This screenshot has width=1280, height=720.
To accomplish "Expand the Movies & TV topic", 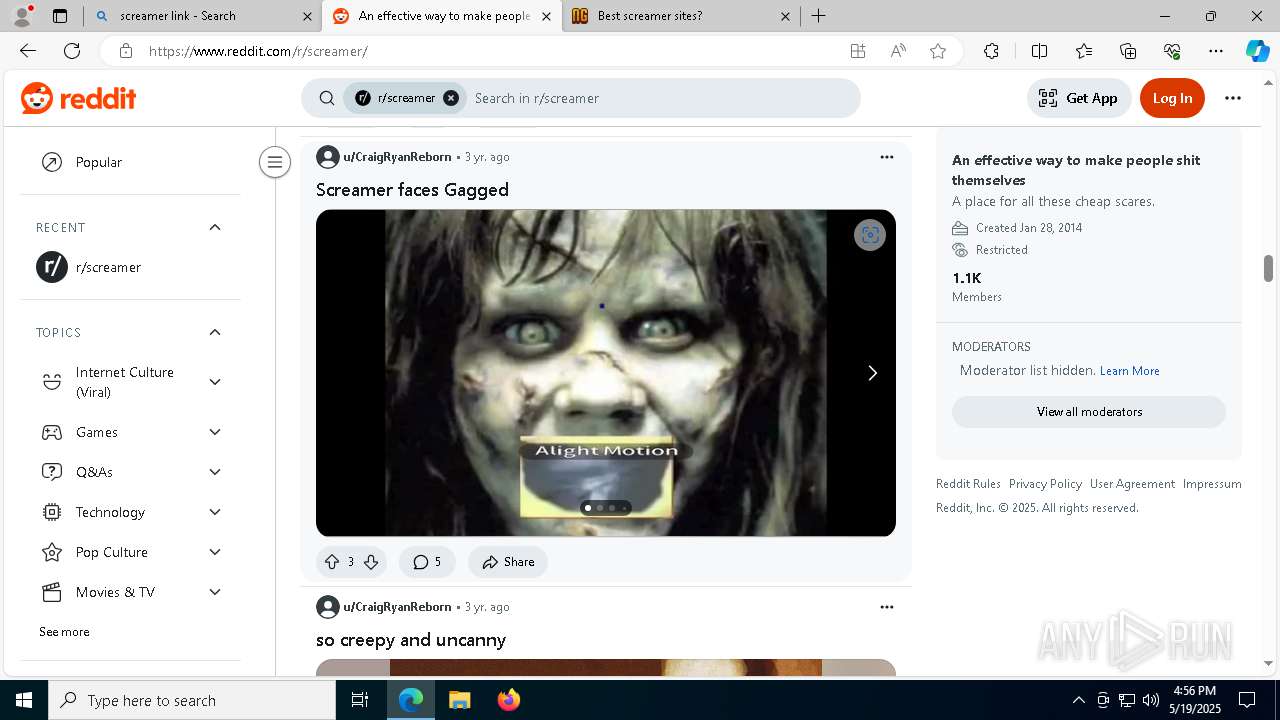I will pyautogui.click(x=215, y=592).
